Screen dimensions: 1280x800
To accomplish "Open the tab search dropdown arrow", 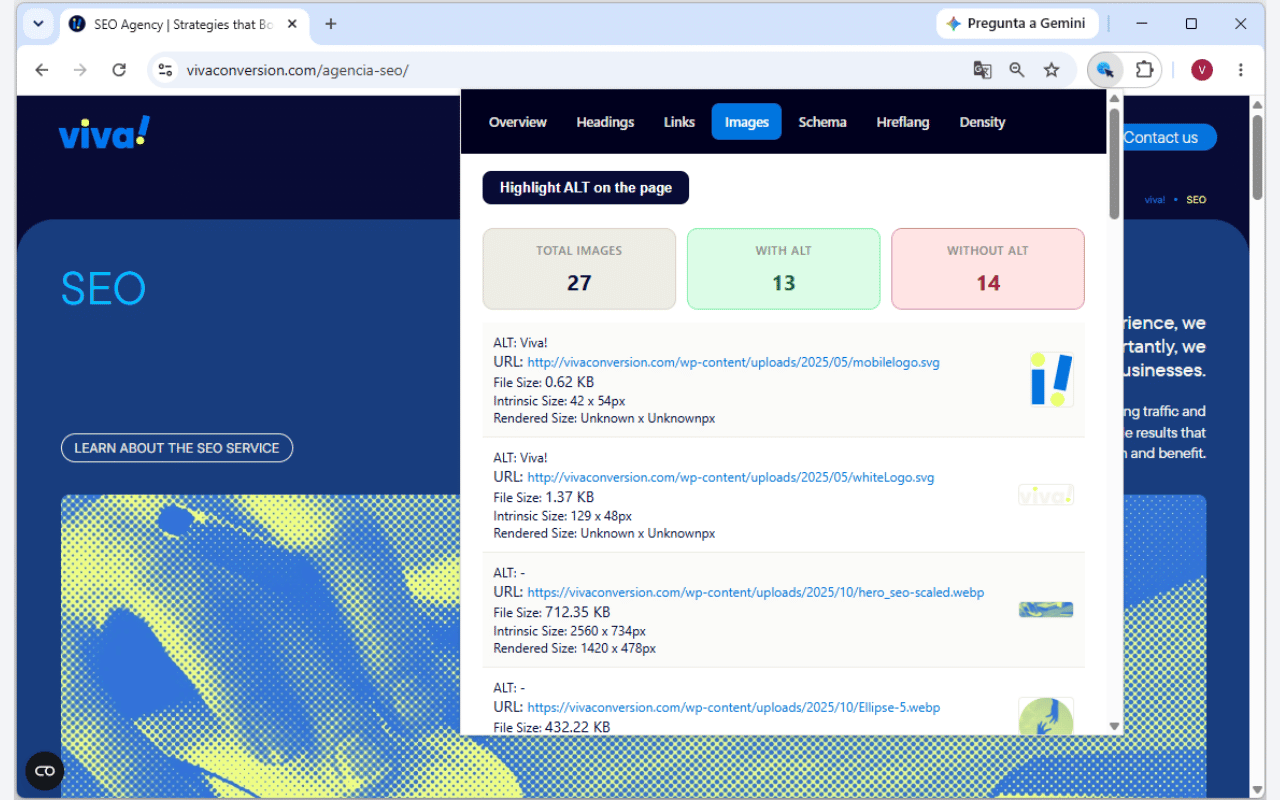I will pyautogui.click(x=38, y=24).
